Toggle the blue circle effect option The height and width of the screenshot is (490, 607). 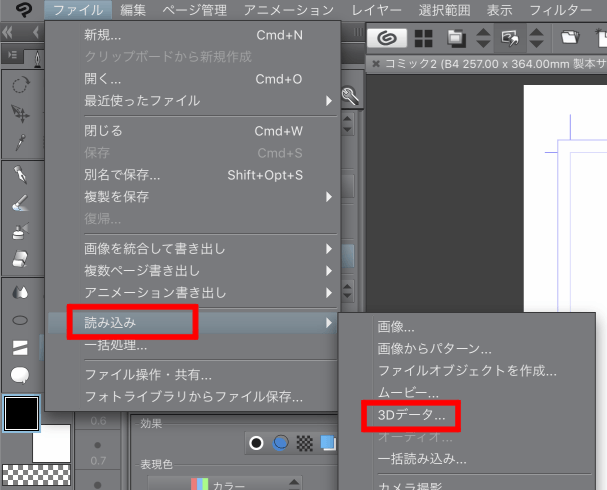click(281, 442)
